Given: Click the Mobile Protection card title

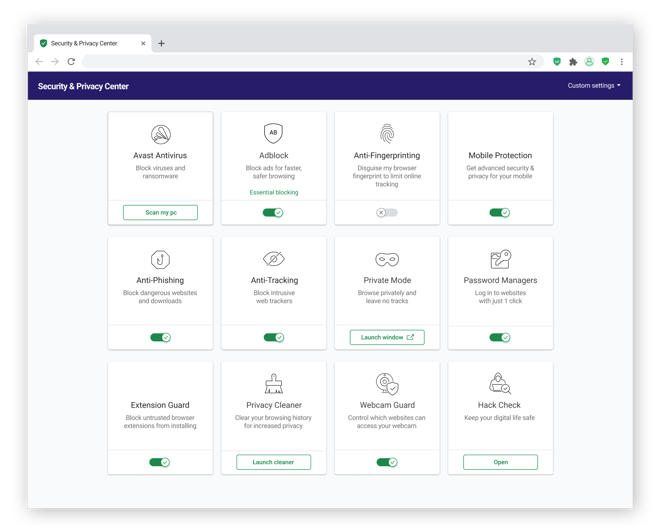Looking at the screenshot, I should (500, 155).
